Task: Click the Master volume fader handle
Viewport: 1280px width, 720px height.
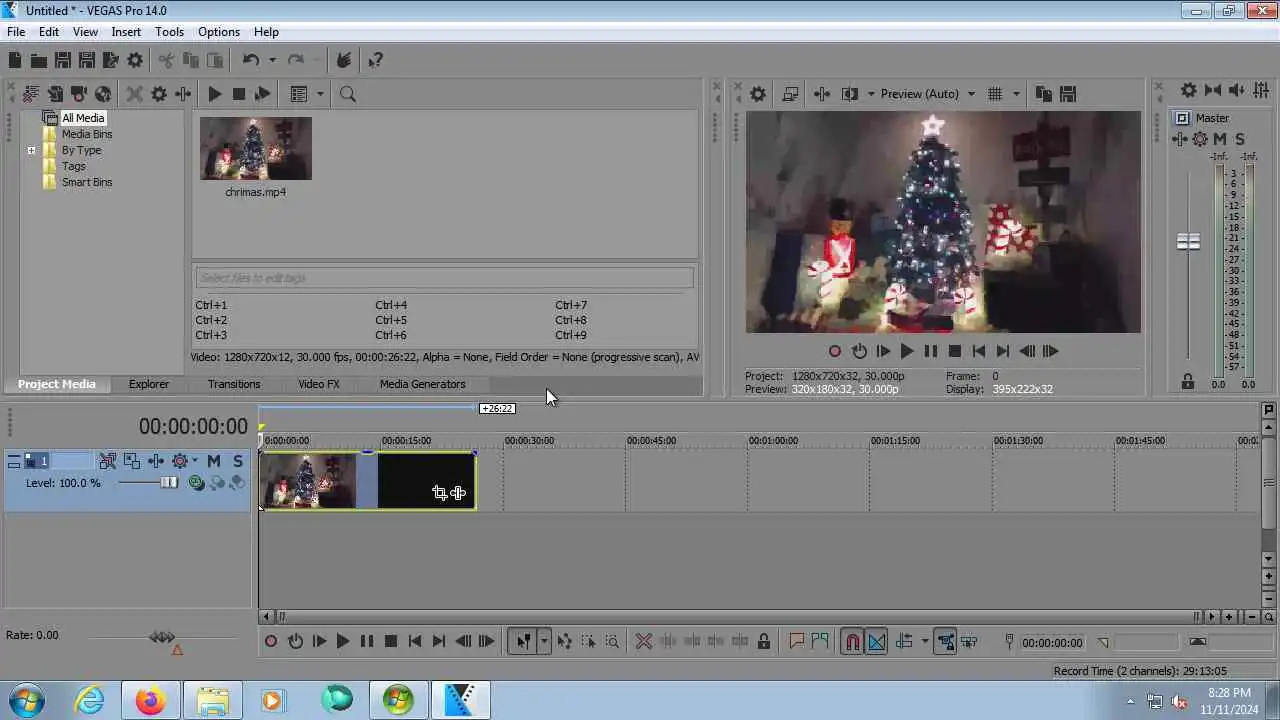Action: click(1188, 242)
